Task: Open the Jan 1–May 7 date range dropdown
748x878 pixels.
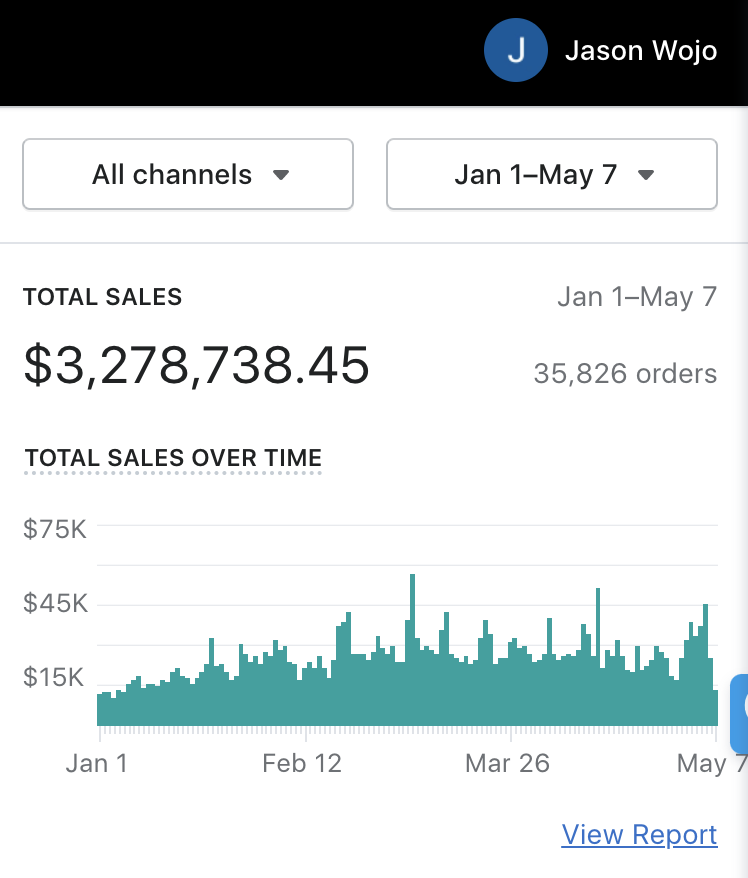Action: point(551,174)
